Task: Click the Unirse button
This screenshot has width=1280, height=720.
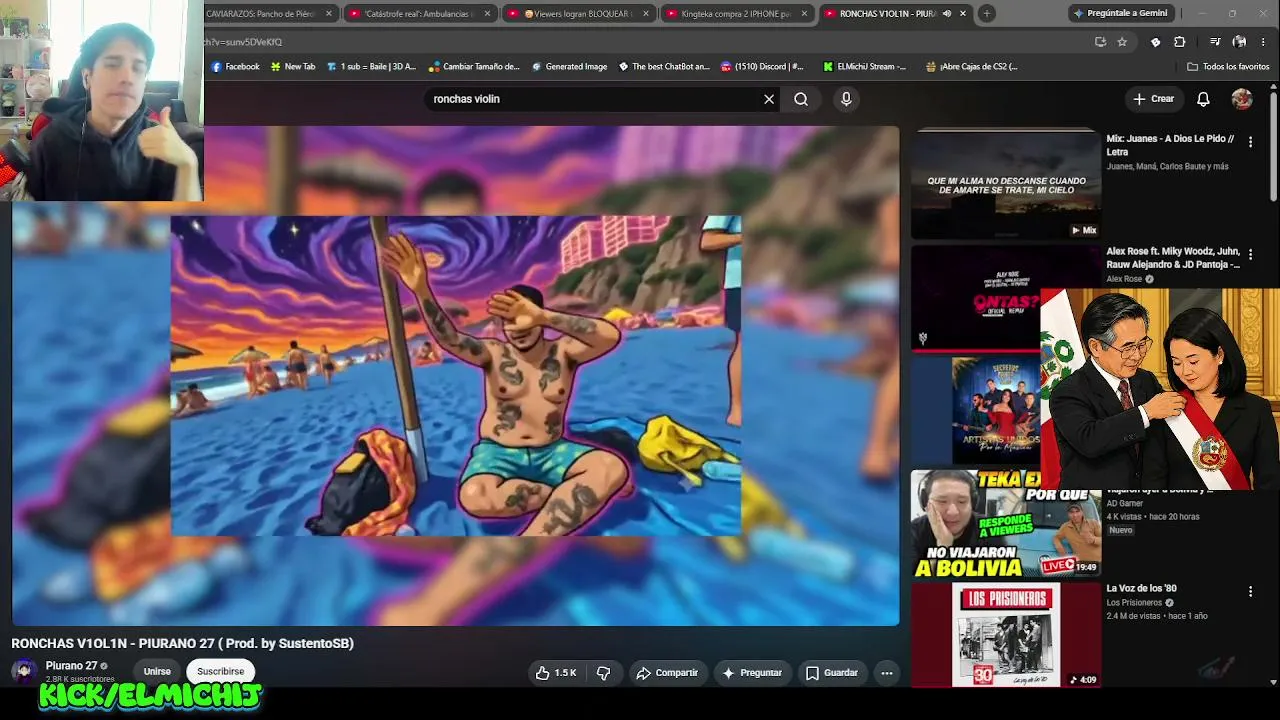Action: coord(157,672)
